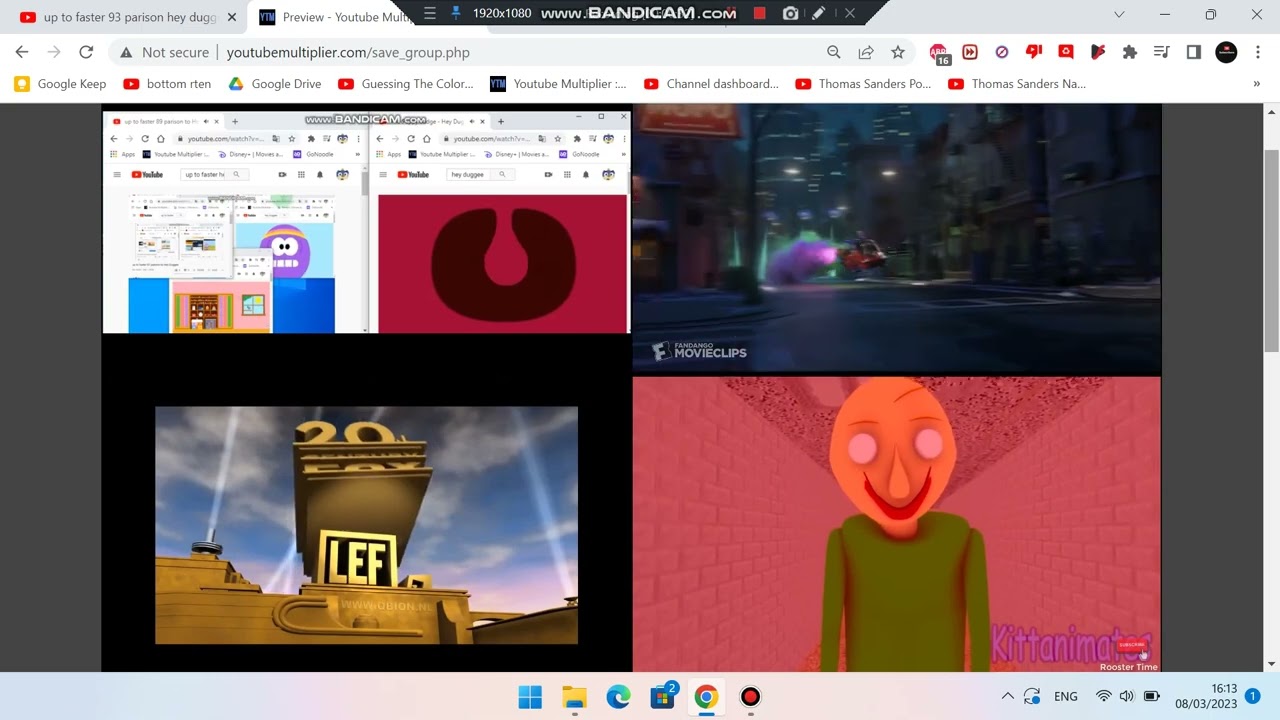Go back with the browser back arrow
This screenshot has width=1280, height=720.
click(x=22, y=52)
